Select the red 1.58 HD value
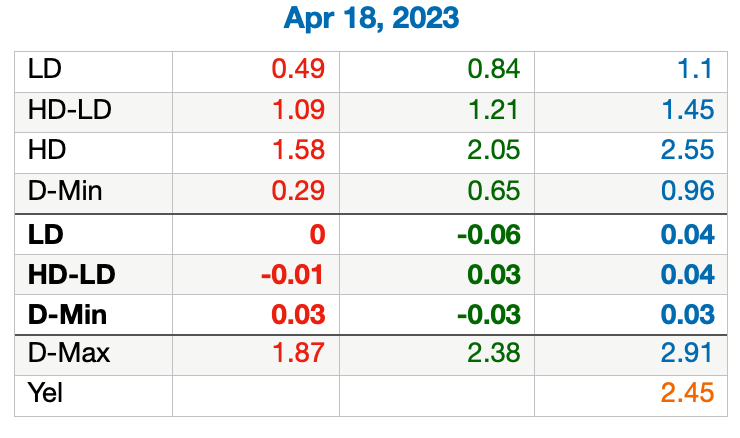The height and width of the screenshot is (438, 740). (x=298, y=150)
